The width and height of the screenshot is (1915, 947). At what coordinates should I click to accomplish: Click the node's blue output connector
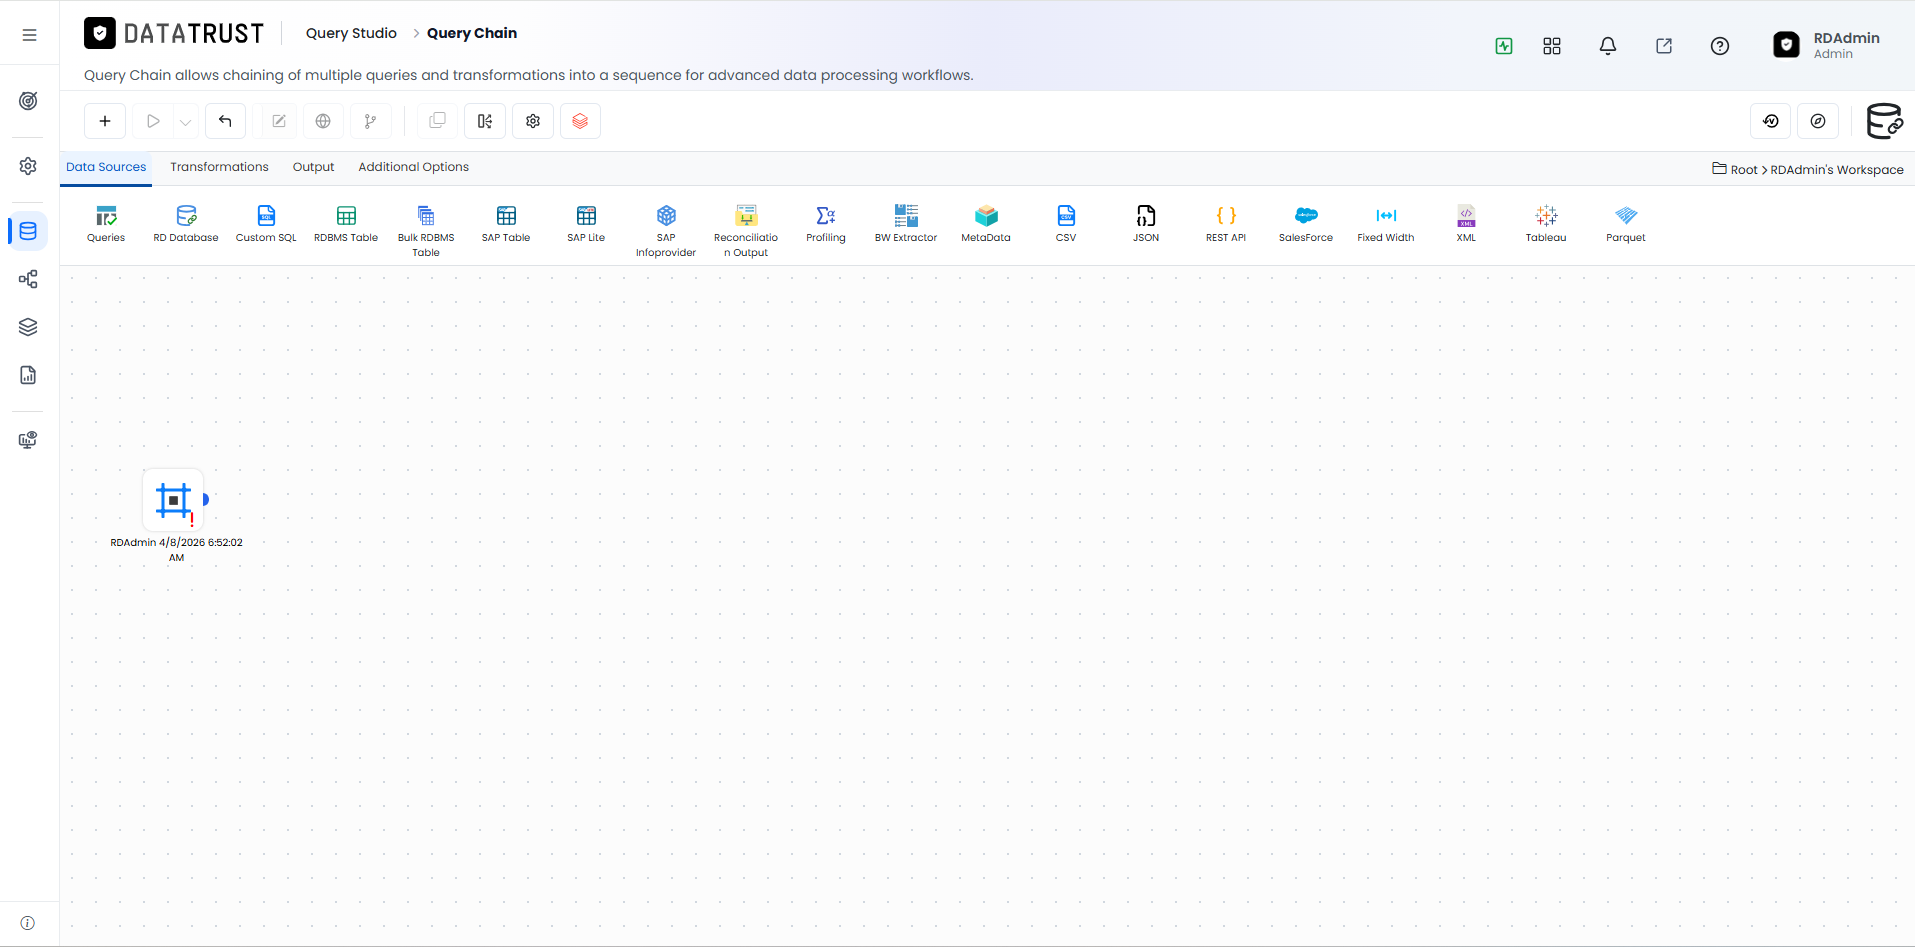[x=206, y=499]
